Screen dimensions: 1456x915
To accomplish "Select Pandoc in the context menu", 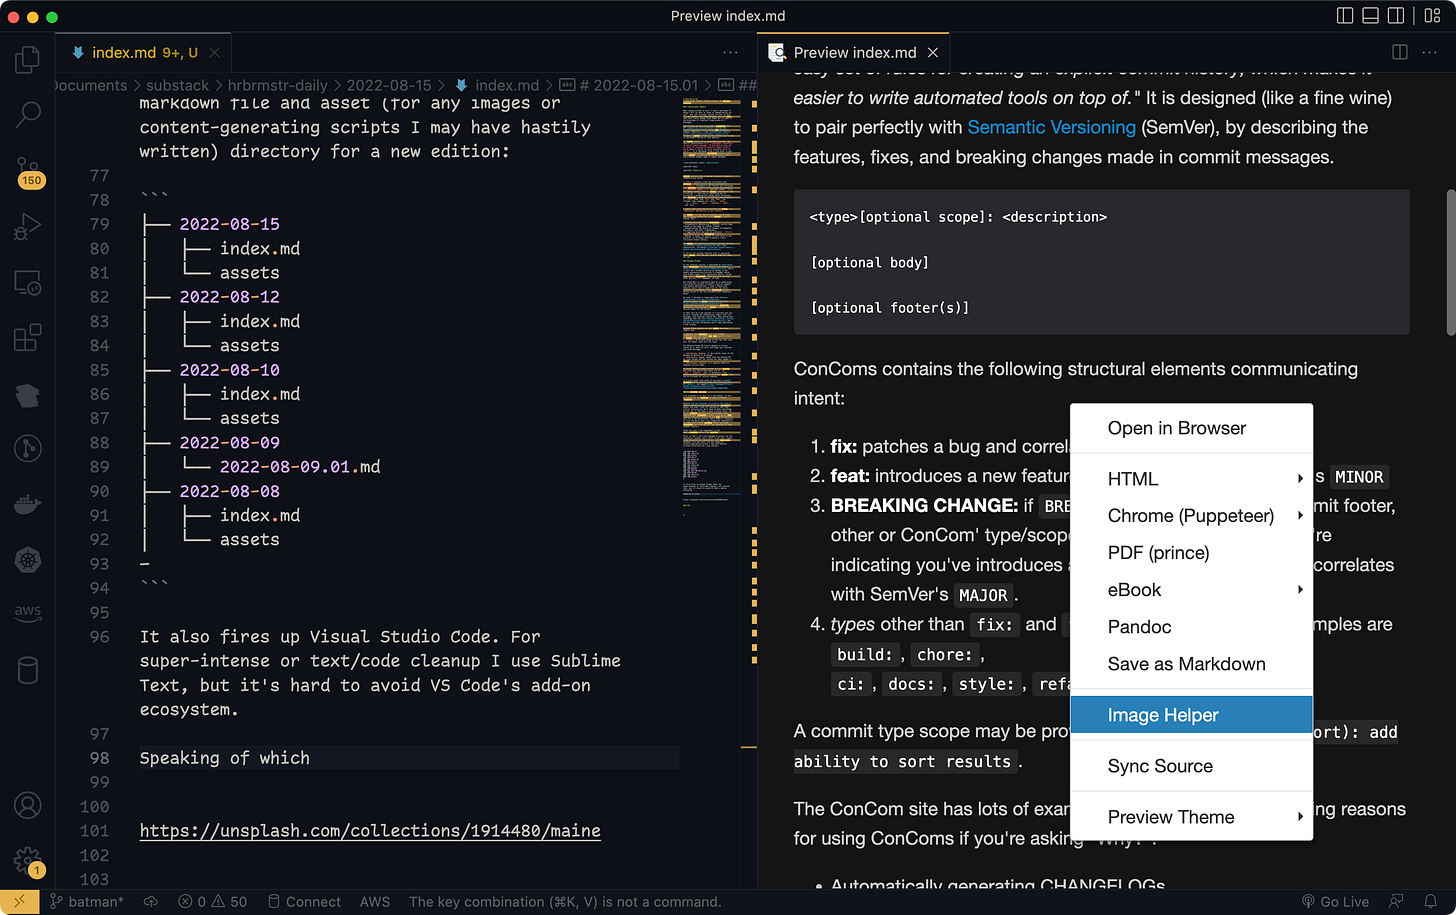I will coord(1191,627).
